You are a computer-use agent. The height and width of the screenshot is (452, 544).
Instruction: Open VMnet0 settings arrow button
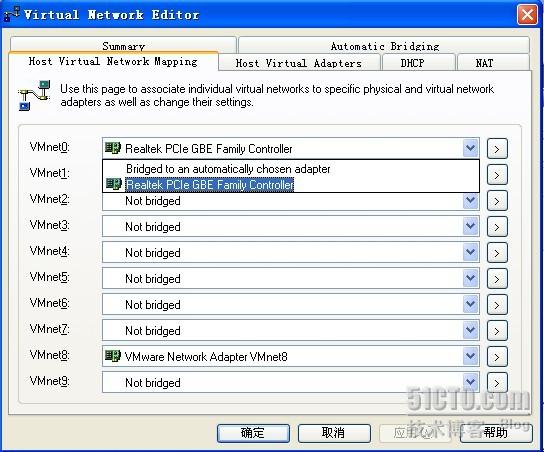497,149
